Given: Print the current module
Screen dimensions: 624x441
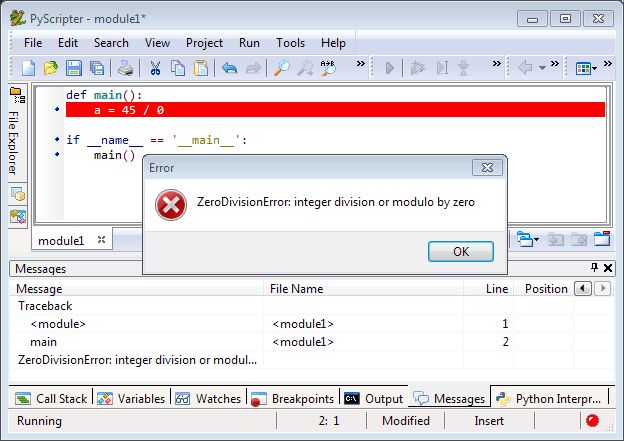Looking at the screenshot, I should pyautogui.click(x=126, y=68).
